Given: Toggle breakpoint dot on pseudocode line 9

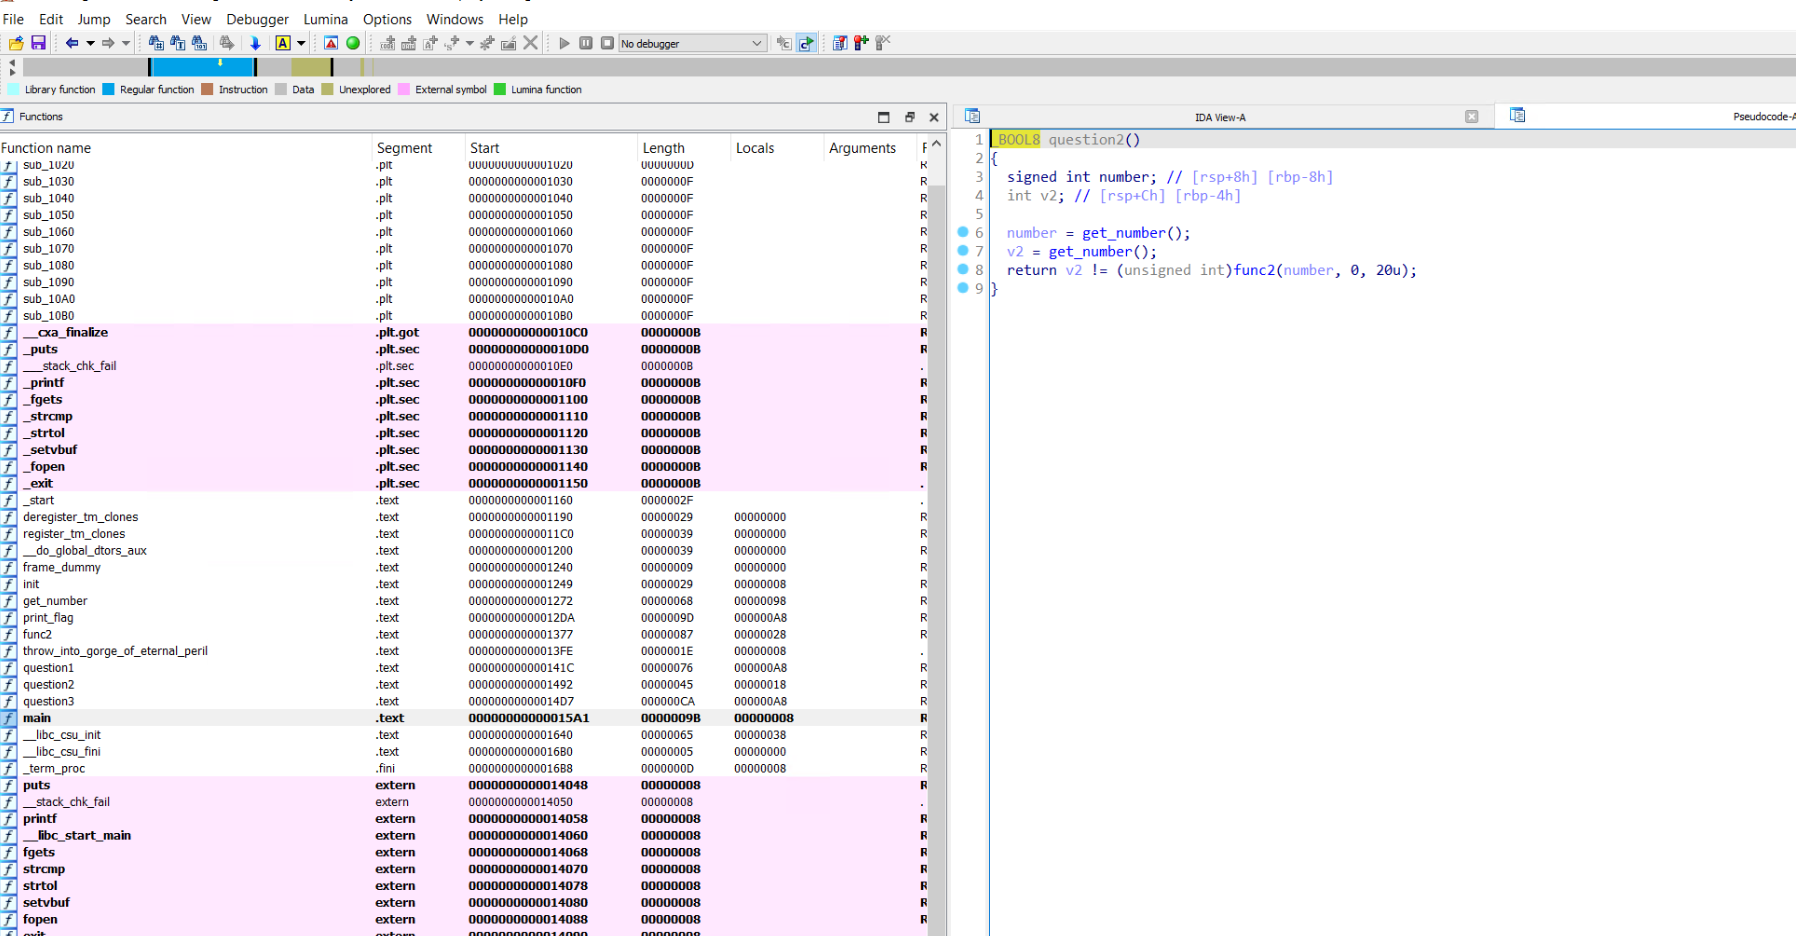Looking at the screenshot, I should pyautogui.click(x=963, y=287).
